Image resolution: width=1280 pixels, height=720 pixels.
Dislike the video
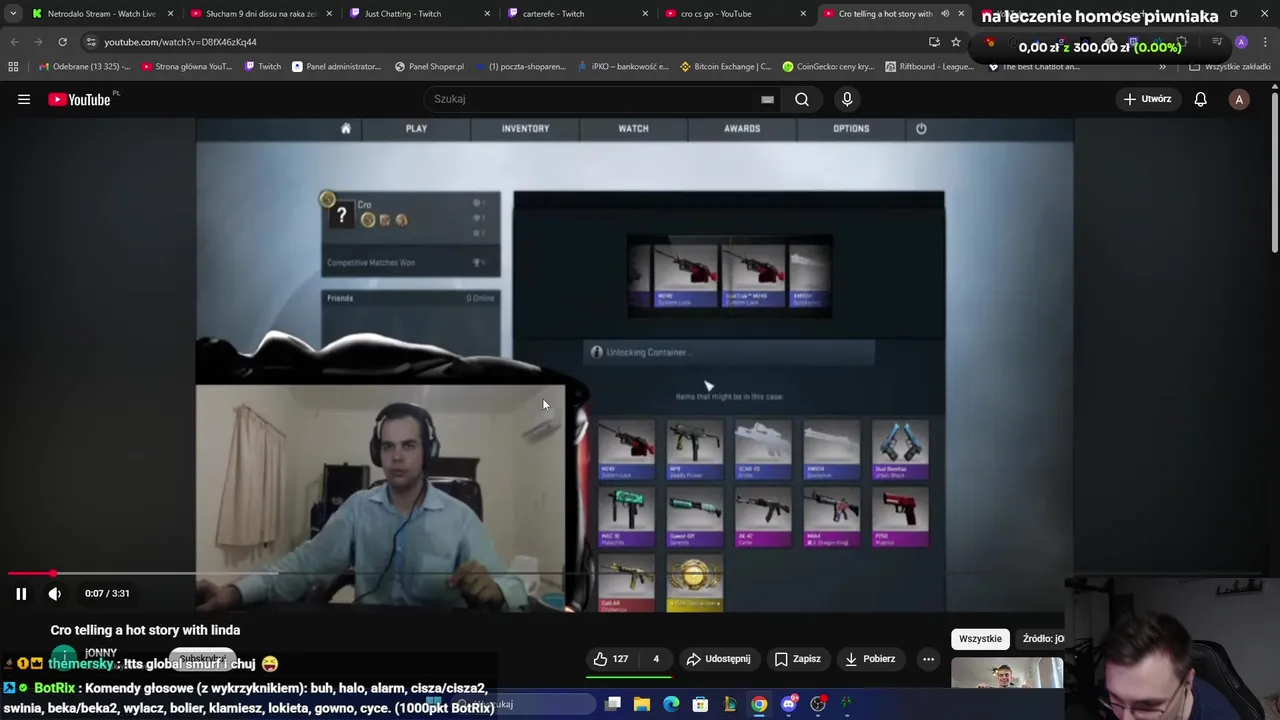pyautogui.click(x=656, y=658)
